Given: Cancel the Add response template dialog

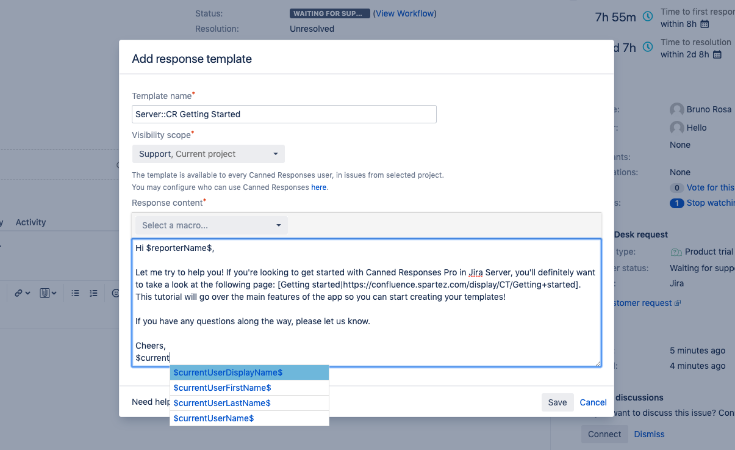Looking at the screenshot, I should click(x=593, y=402).
